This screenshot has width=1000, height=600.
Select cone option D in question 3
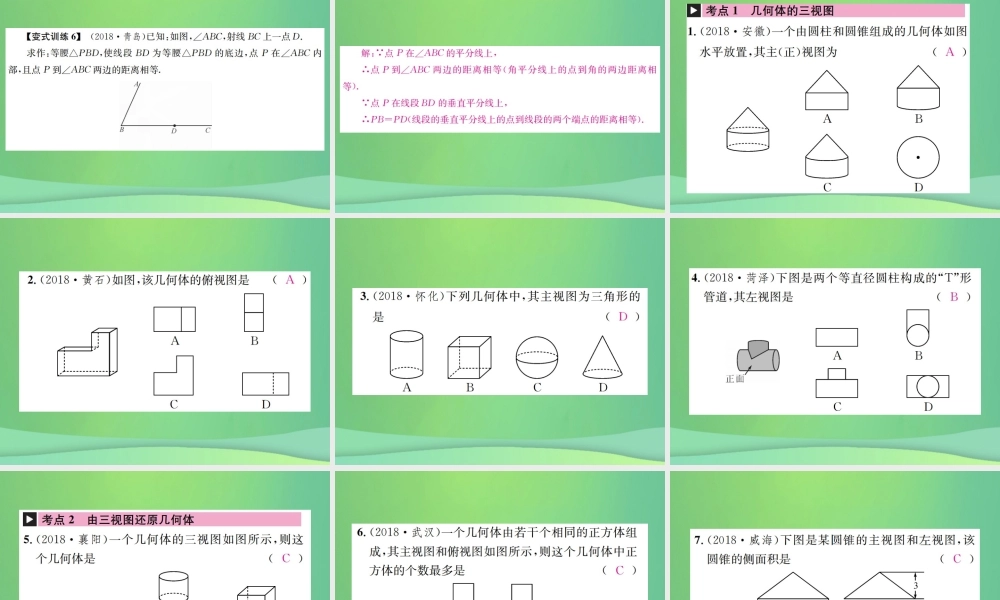(x=603, y=357)
